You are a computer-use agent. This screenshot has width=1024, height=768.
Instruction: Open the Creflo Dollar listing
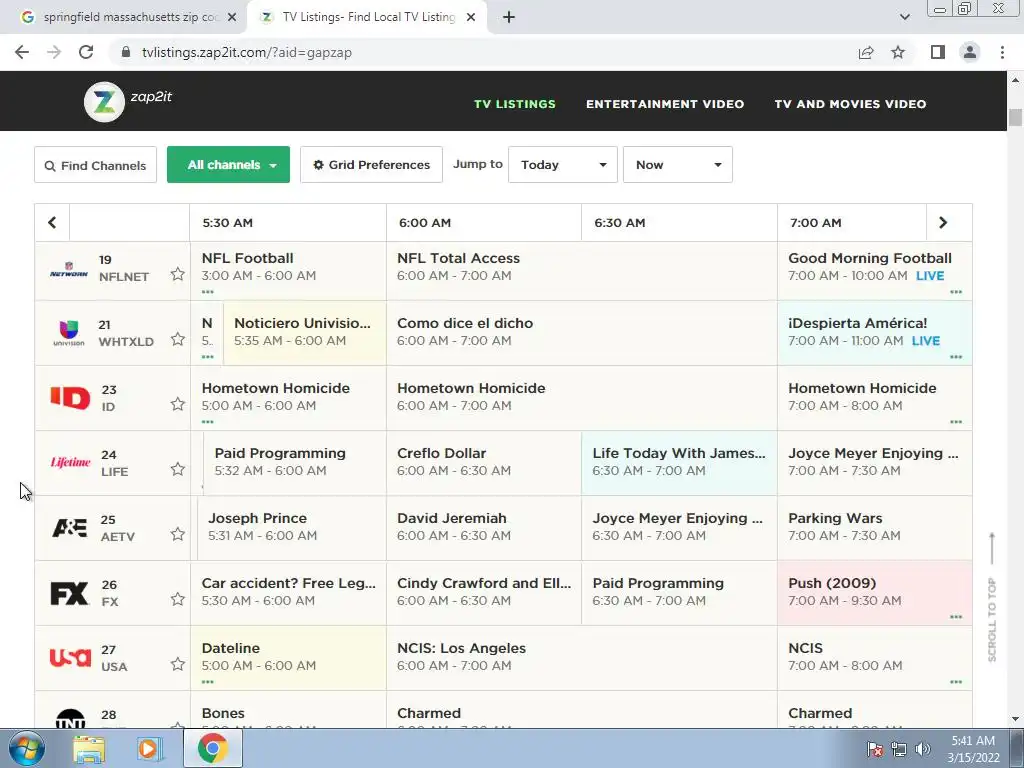[484, 462]
